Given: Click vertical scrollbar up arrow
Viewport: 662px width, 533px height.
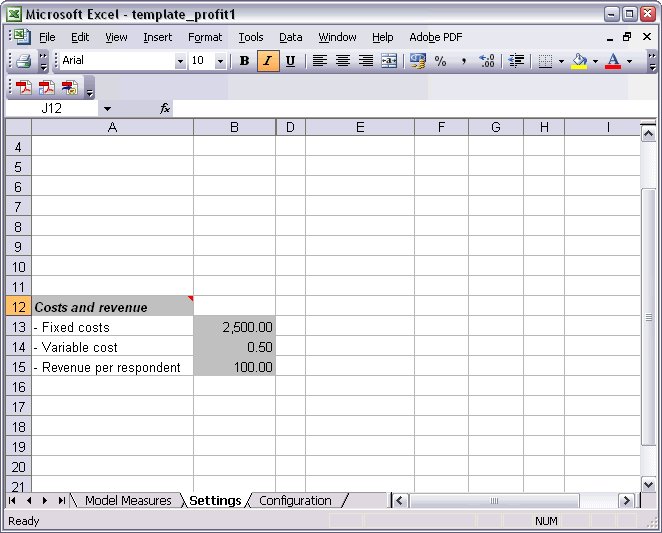Looking at the screenshot, I should click(648, 134).
